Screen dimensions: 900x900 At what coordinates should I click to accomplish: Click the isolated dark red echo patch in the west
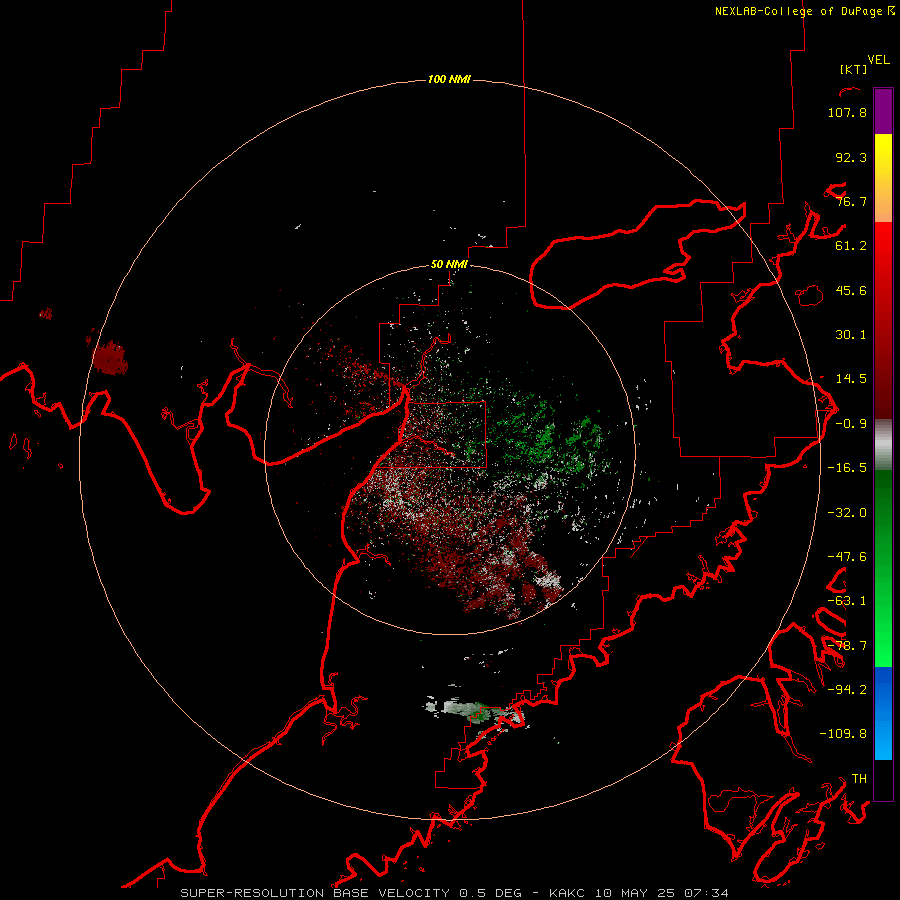coord(110,357)
